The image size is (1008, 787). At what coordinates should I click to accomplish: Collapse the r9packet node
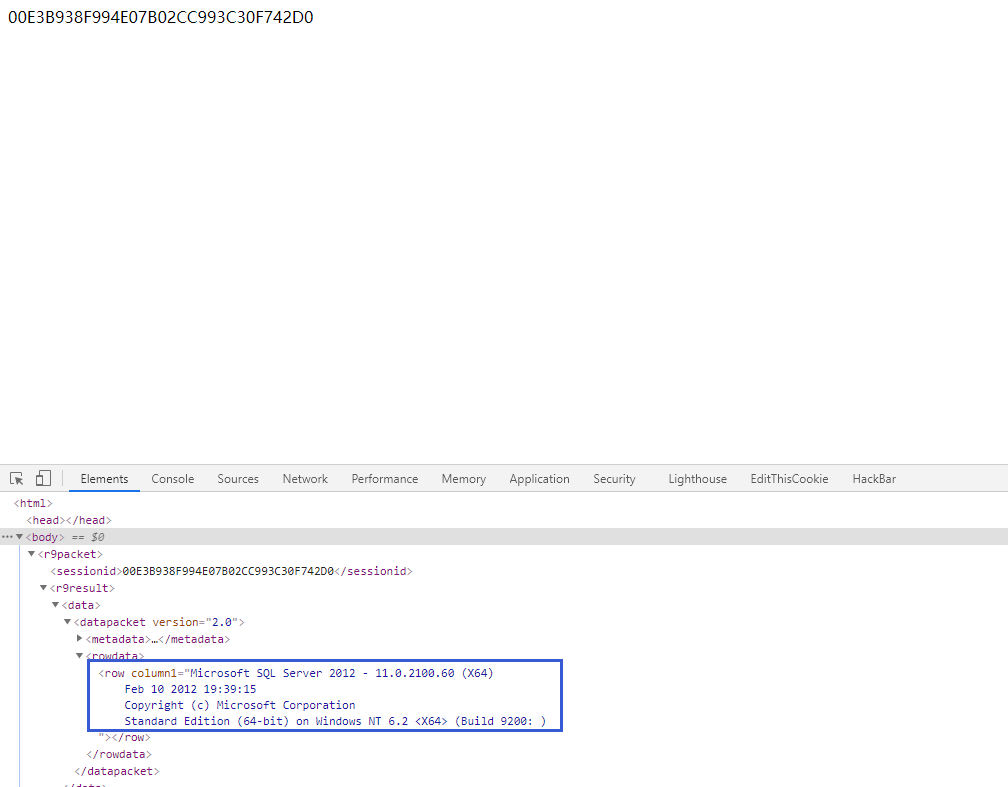(x=31, y=554)
